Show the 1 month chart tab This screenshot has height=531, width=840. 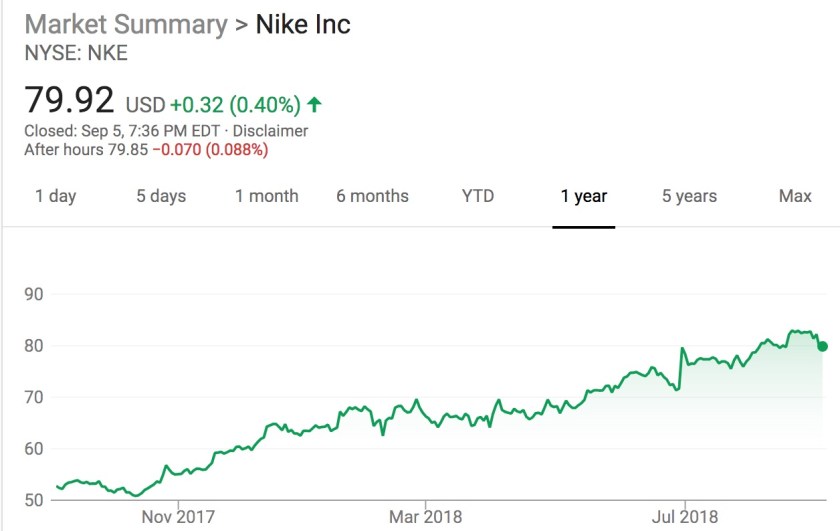coord(267,196)
